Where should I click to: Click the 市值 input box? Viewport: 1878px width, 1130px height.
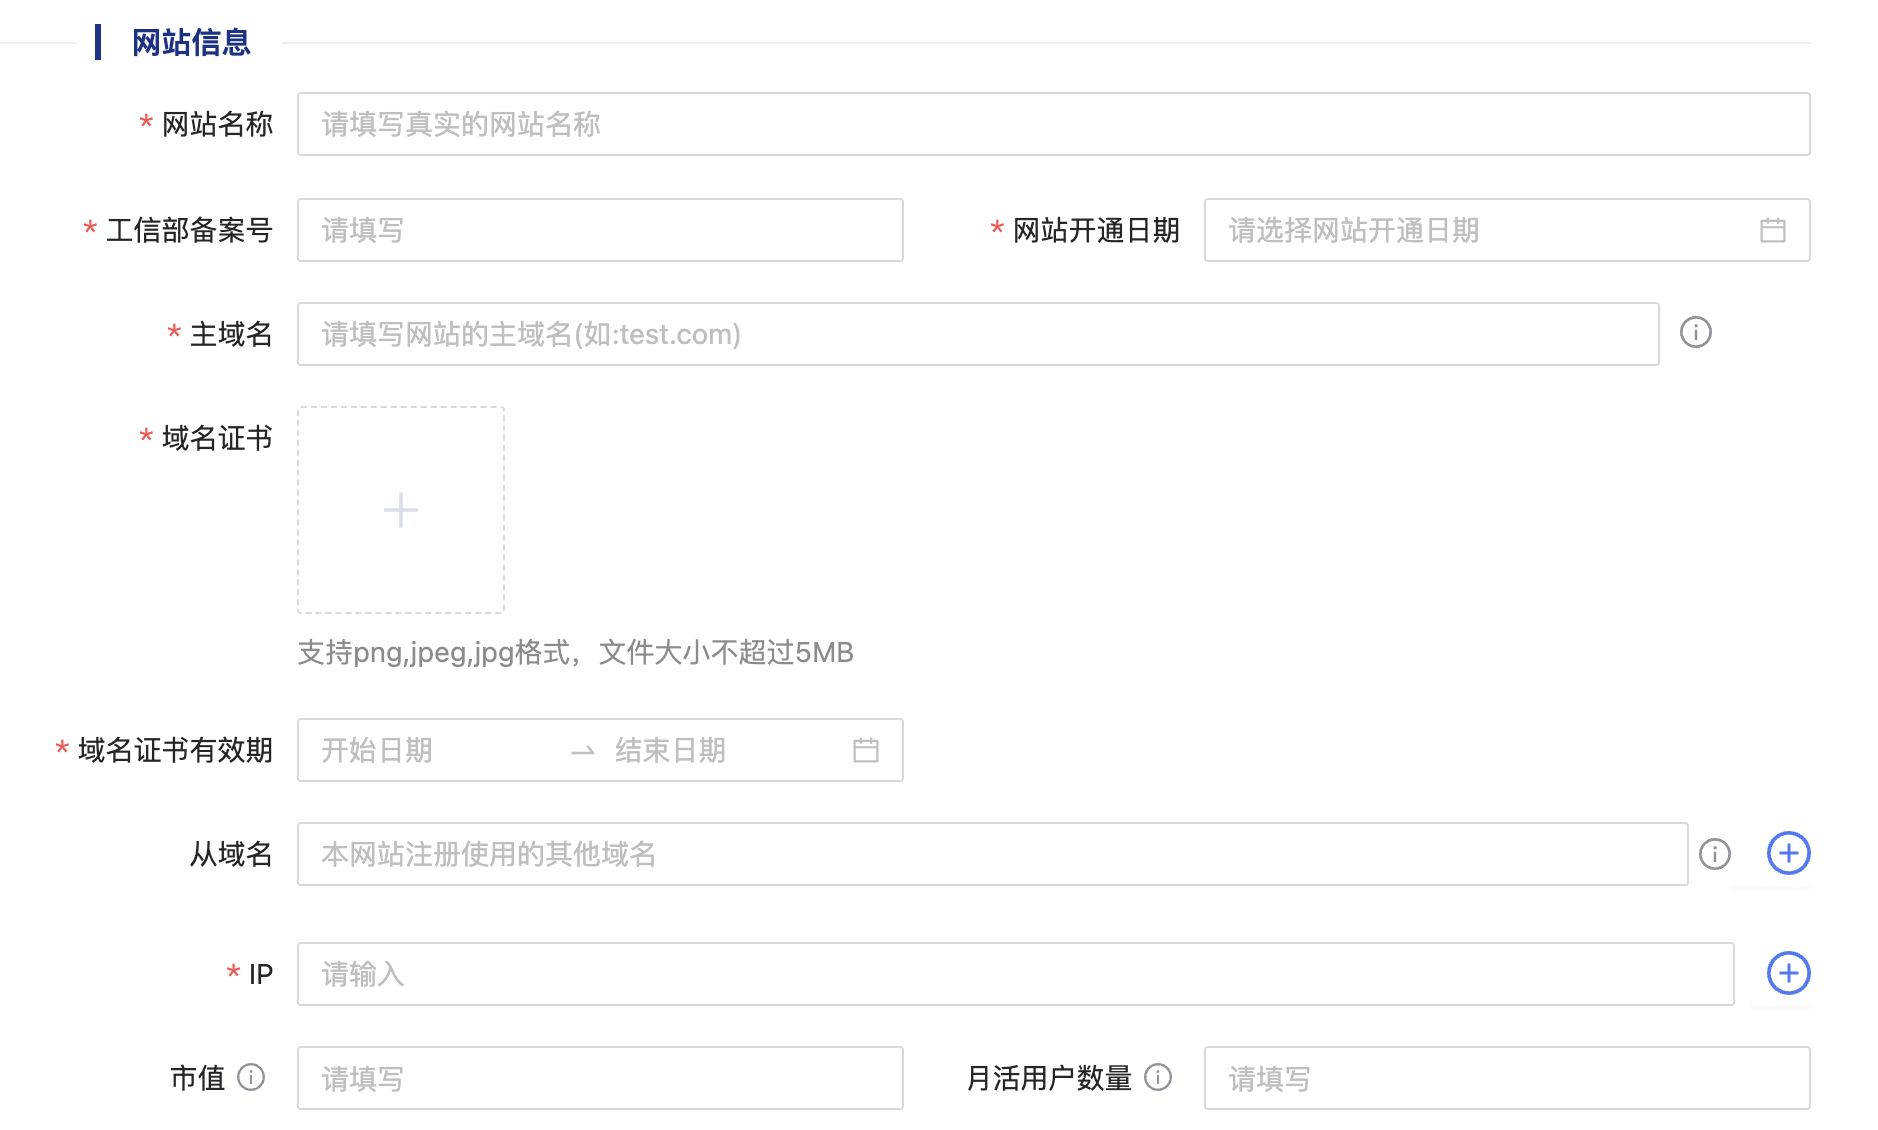tap(598, 1078)
